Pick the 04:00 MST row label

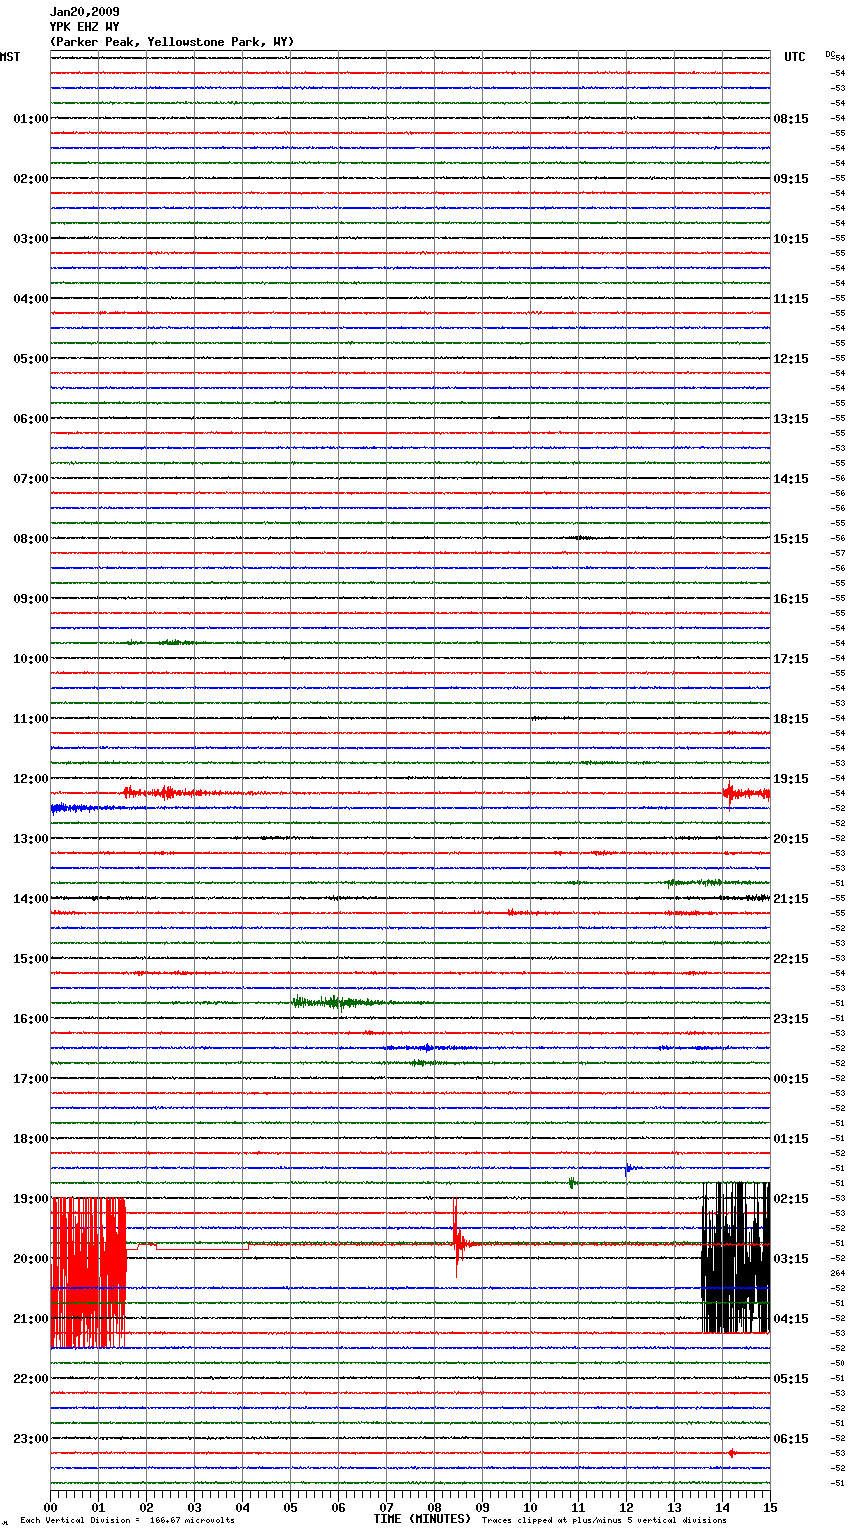coord(31,299)
